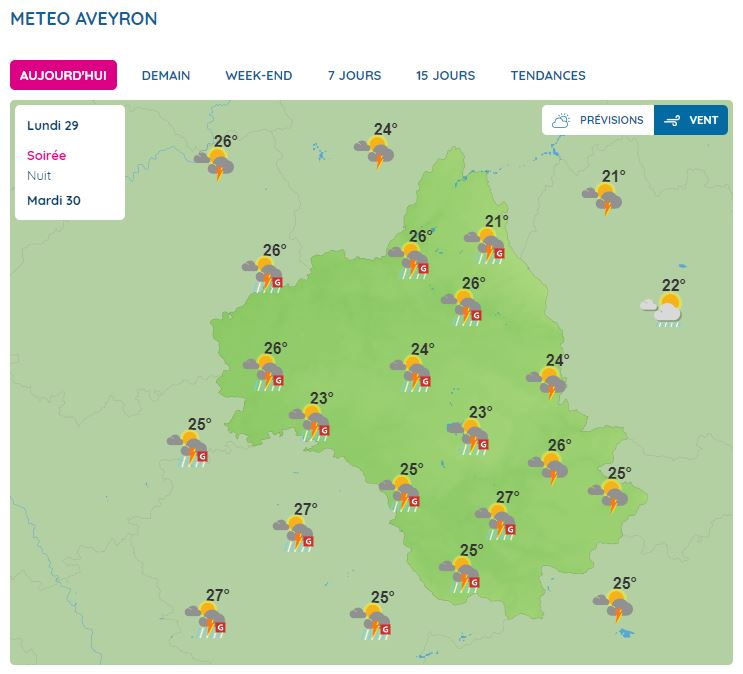Image resolution: width=743 pixels, height=674 pixels.
Task: Select the Soirée time period
Action: (46, 156)
